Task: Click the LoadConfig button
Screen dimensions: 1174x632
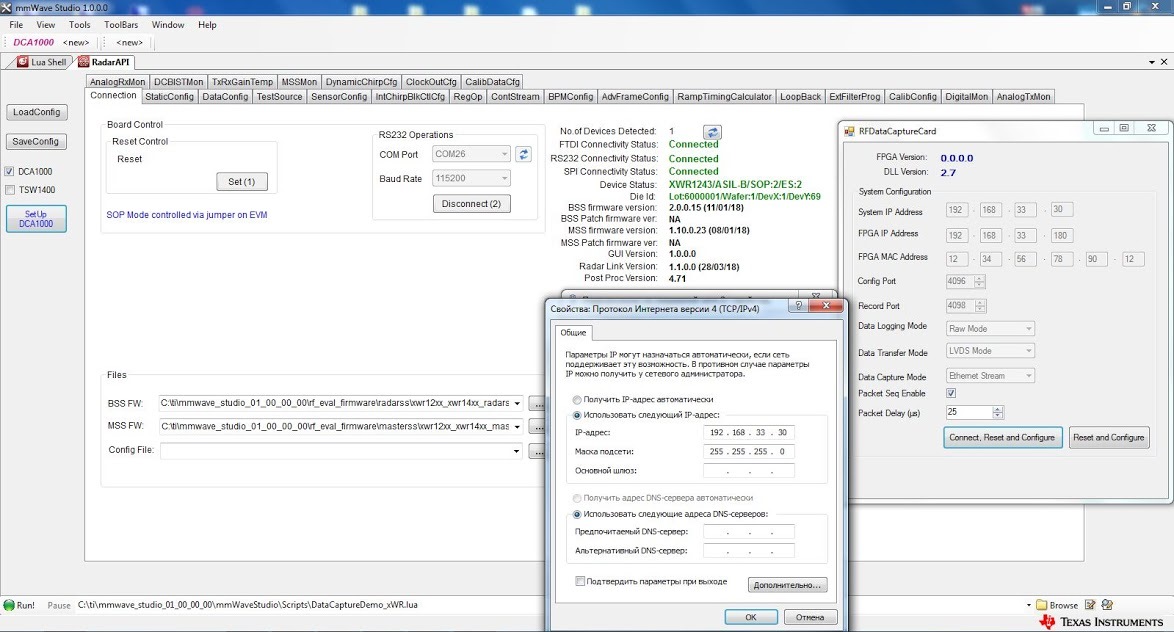Action: pos(36,112)
